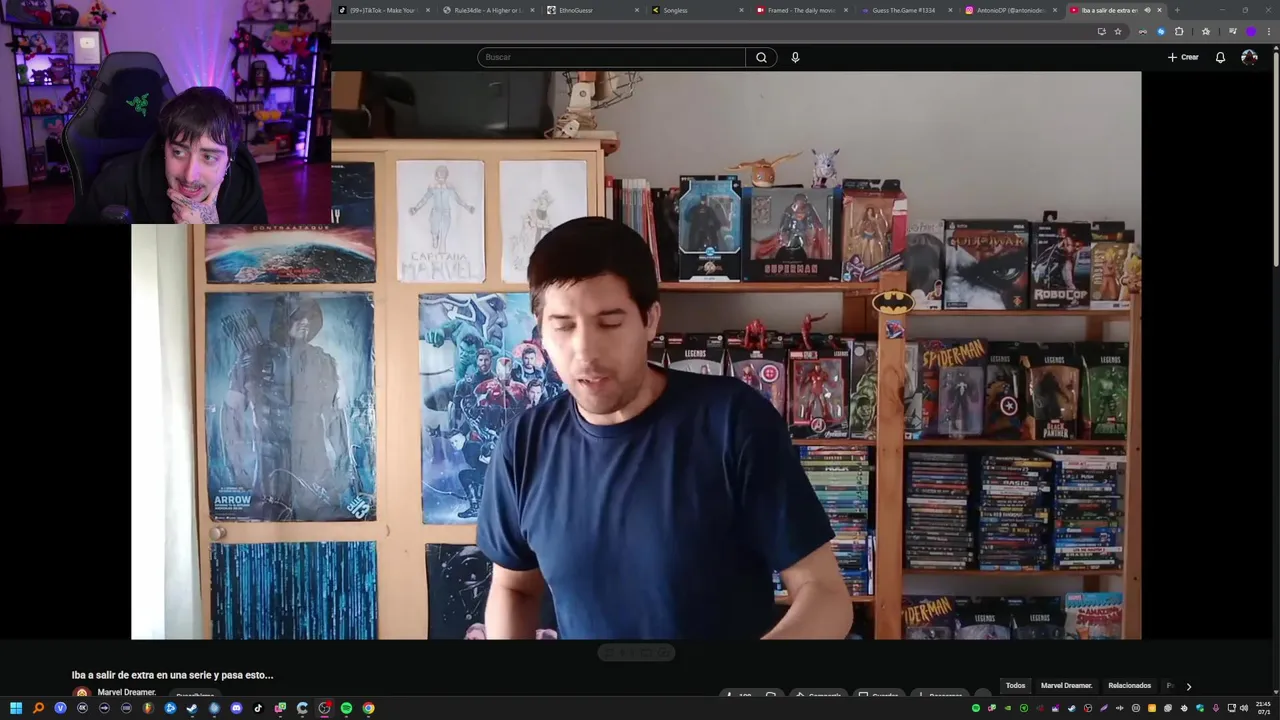
Task: Expand chips with the right chevron arrow
Action: coord(1188,686)
